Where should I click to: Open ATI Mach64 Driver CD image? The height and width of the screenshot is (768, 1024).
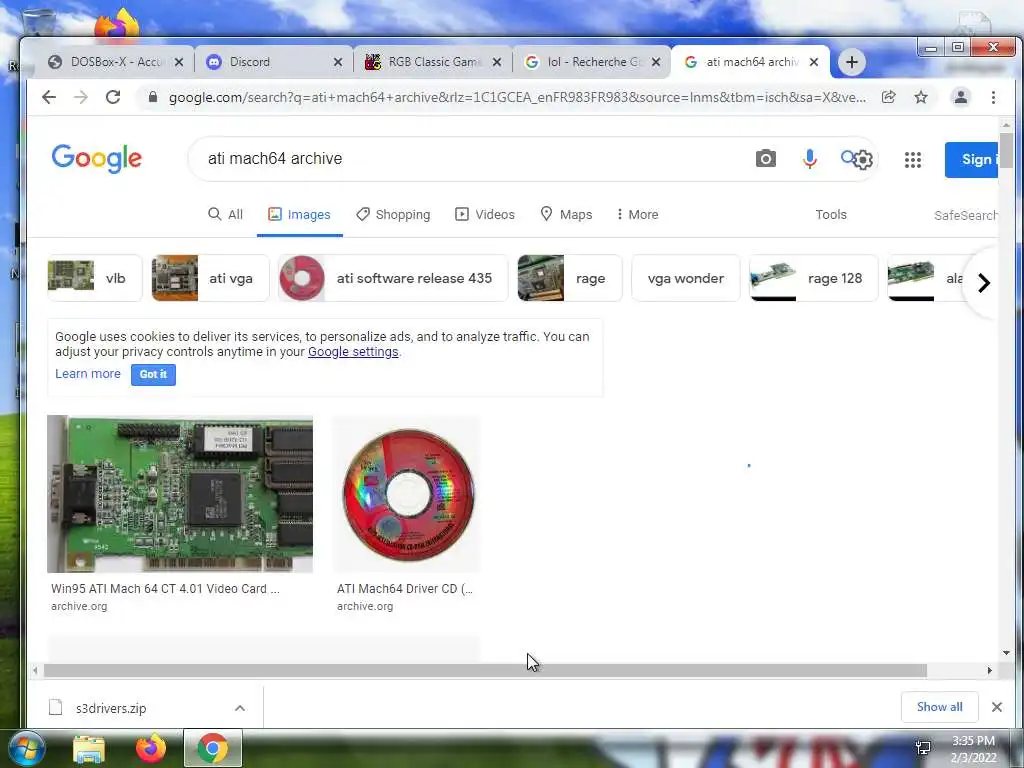click(x=407, y=494)
